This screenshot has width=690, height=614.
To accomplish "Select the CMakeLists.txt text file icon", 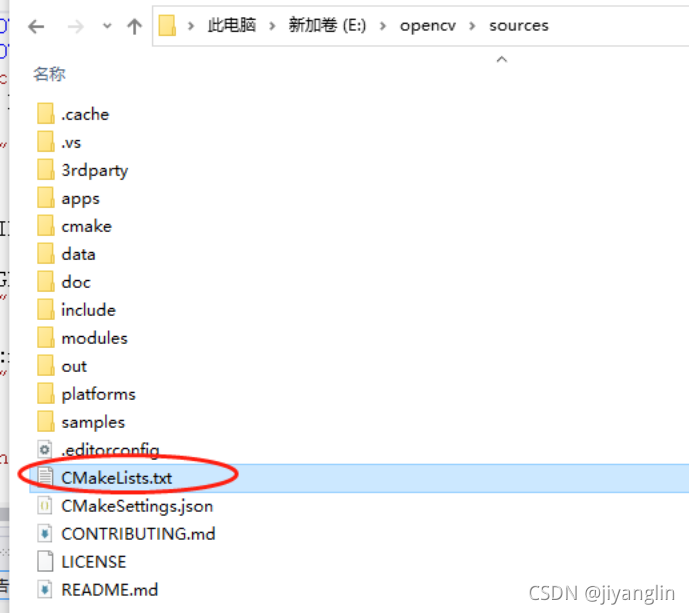I will 45,478.
